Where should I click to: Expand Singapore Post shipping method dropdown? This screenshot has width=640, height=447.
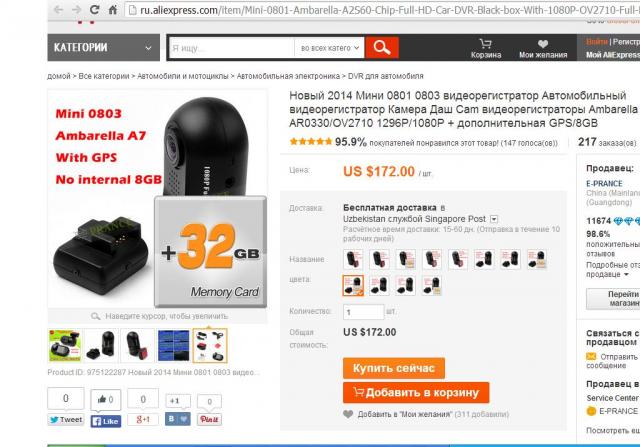(x=494, y=219)
